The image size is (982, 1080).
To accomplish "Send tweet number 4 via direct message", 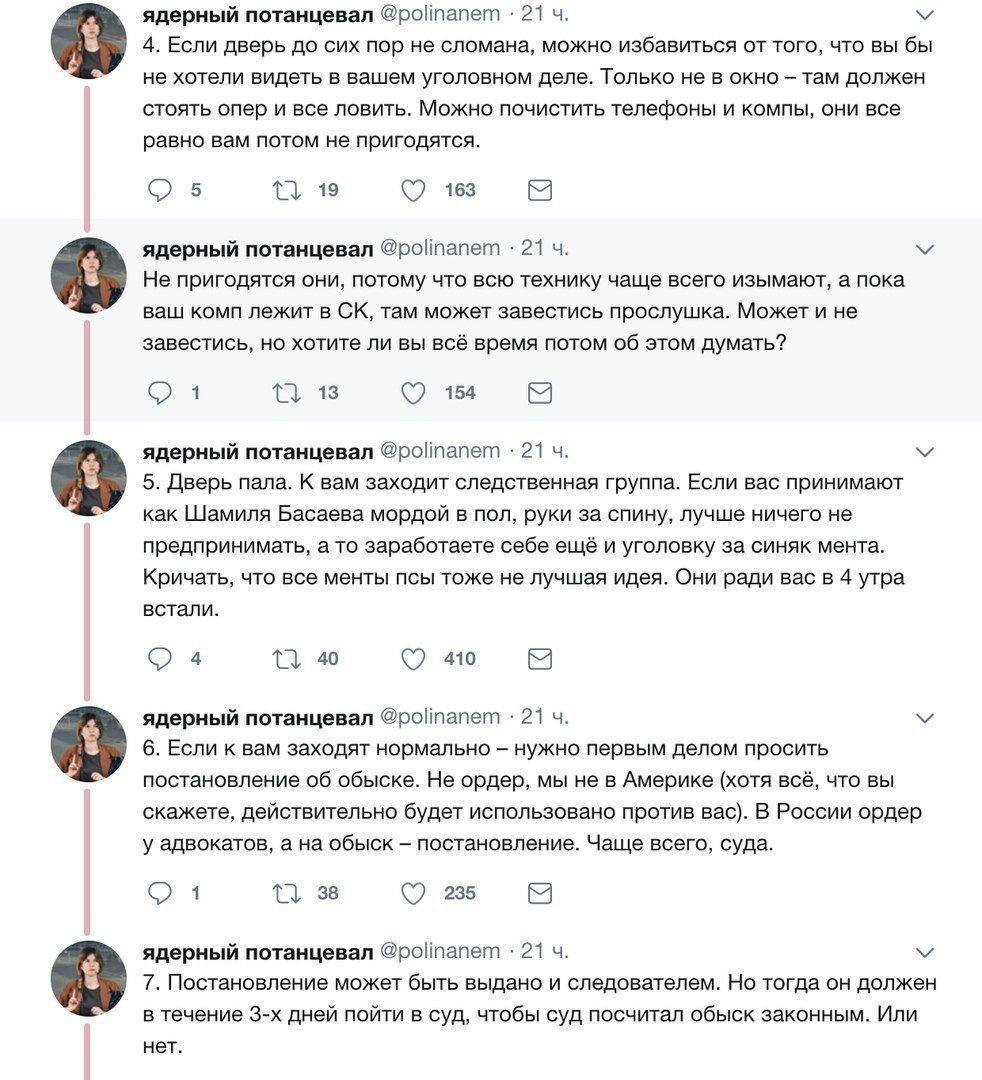I will (540, 190).
